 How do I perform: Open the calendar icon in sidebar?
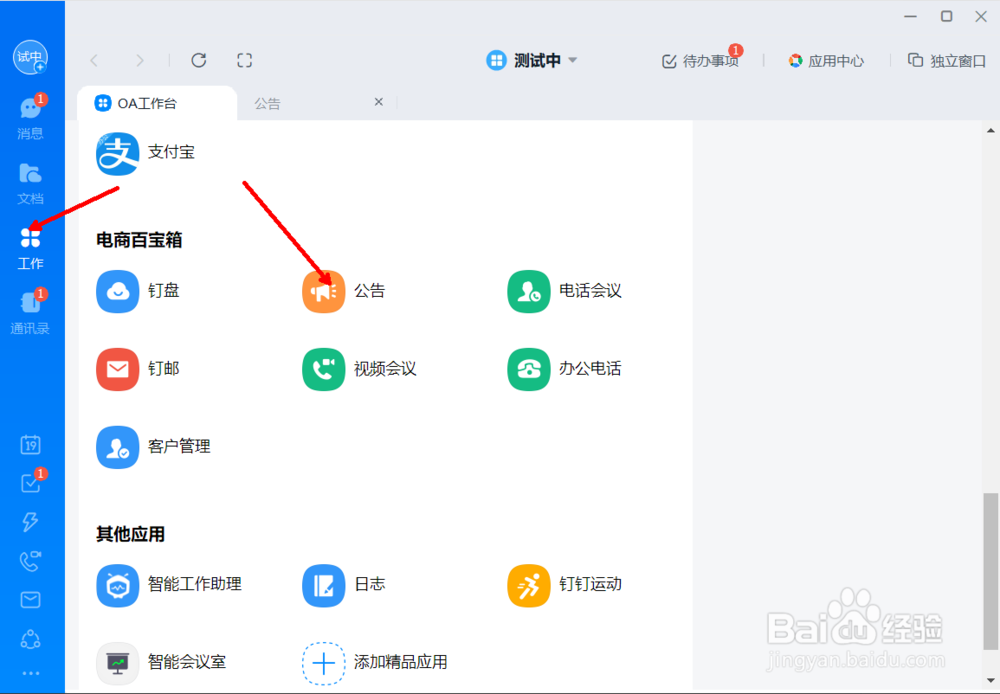click(30, 444)
